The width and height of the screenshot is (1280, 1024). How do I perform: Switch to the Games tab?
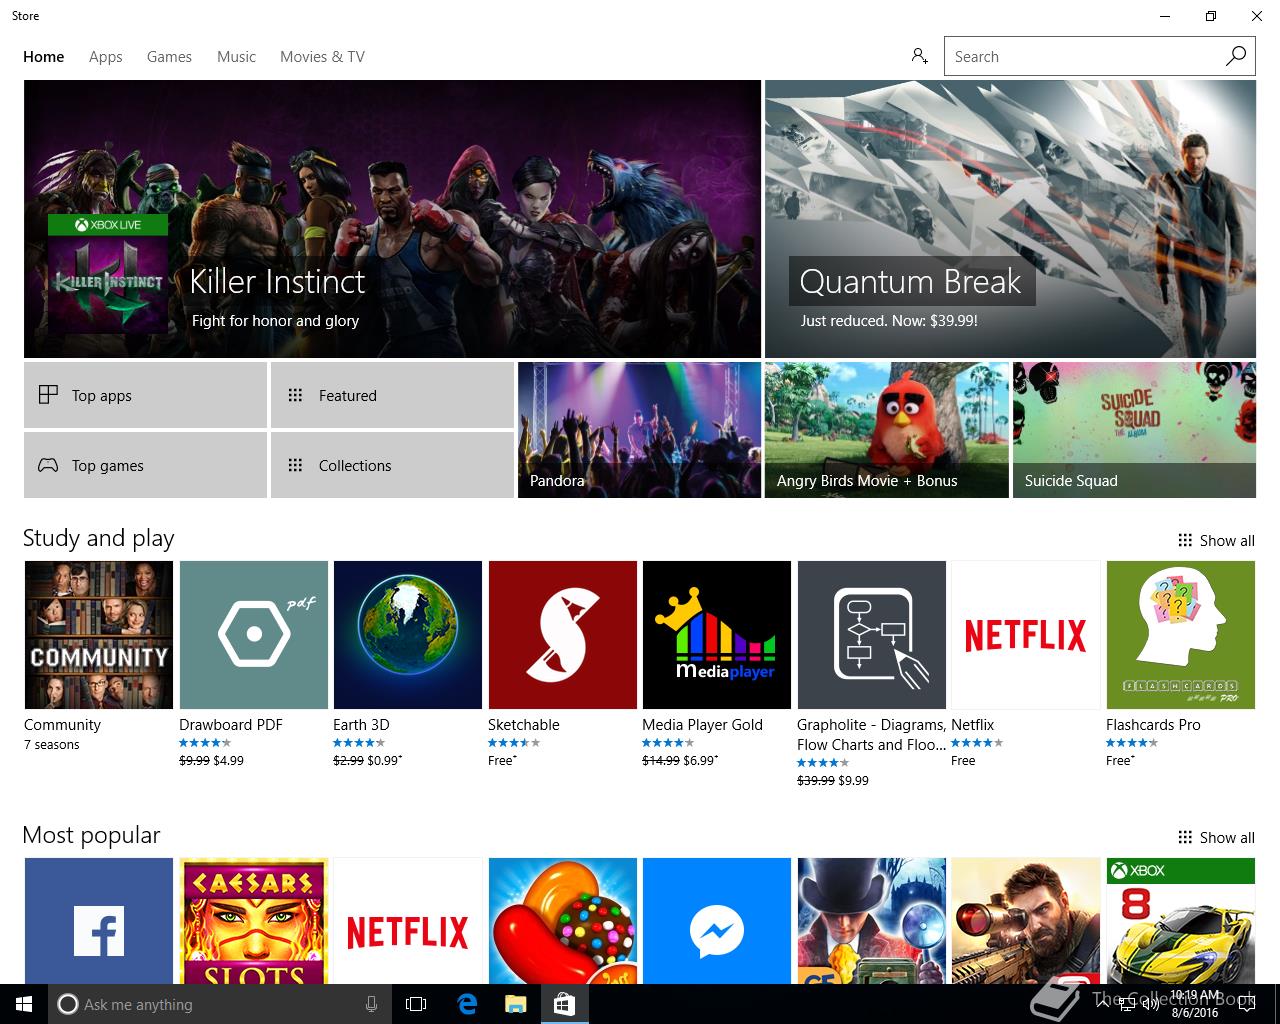pyautogui.click(x=169, y=57)
